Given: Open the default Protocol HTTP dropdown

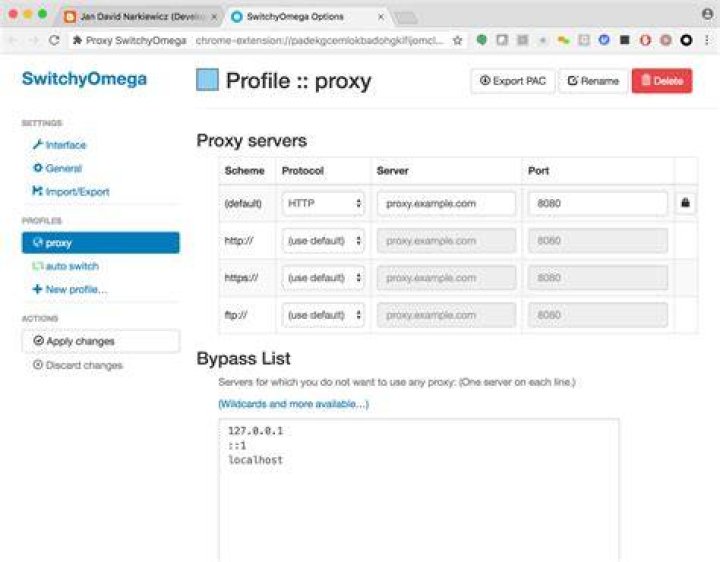Looking at the screenshot, I should [323, 203].
